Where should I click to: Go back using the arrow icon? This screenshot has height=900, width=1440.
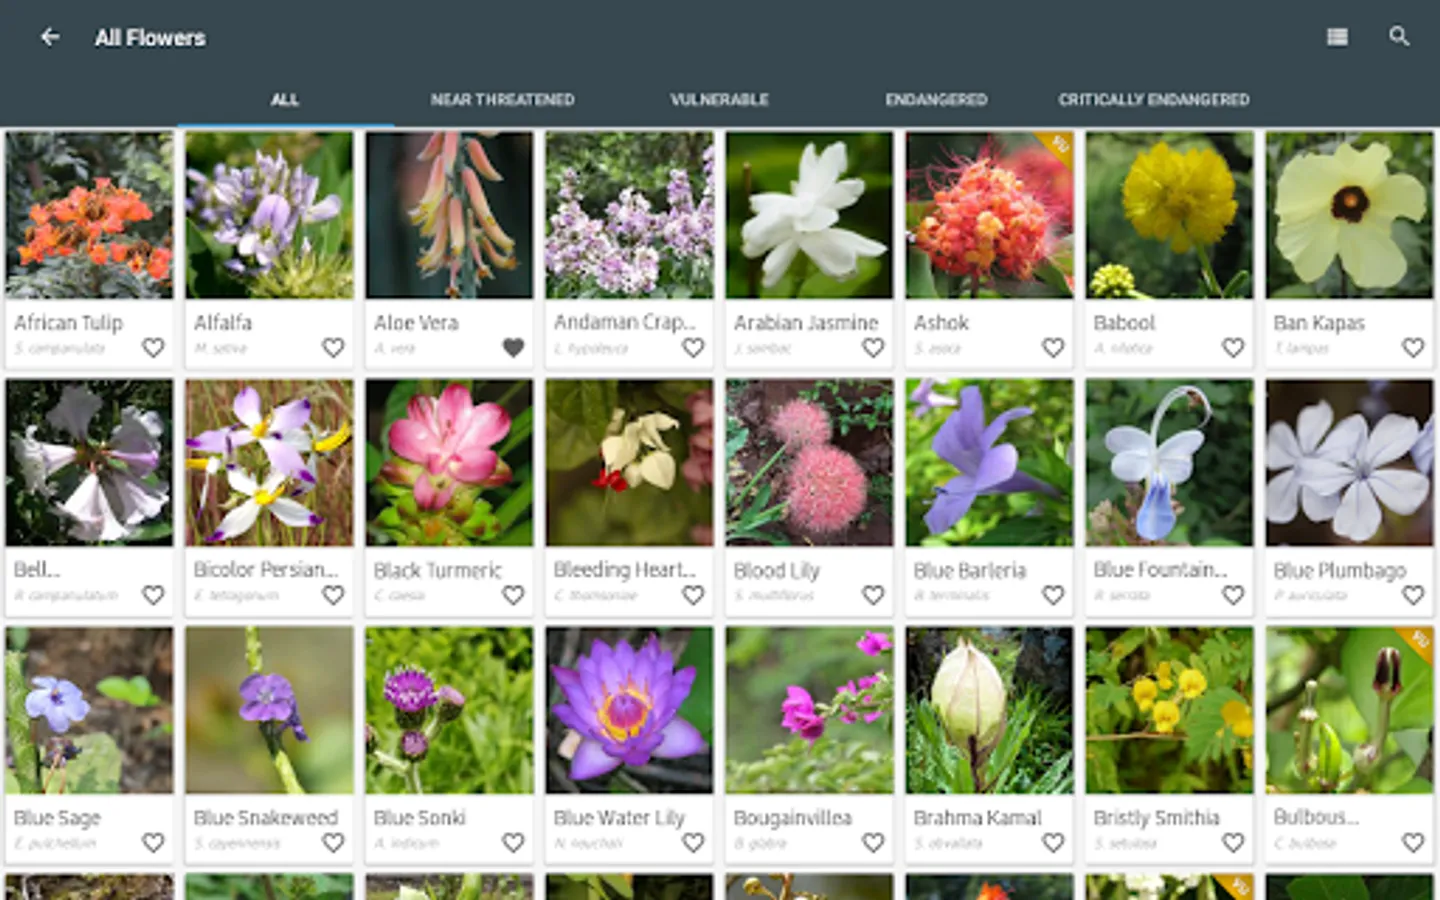(50, 37)
